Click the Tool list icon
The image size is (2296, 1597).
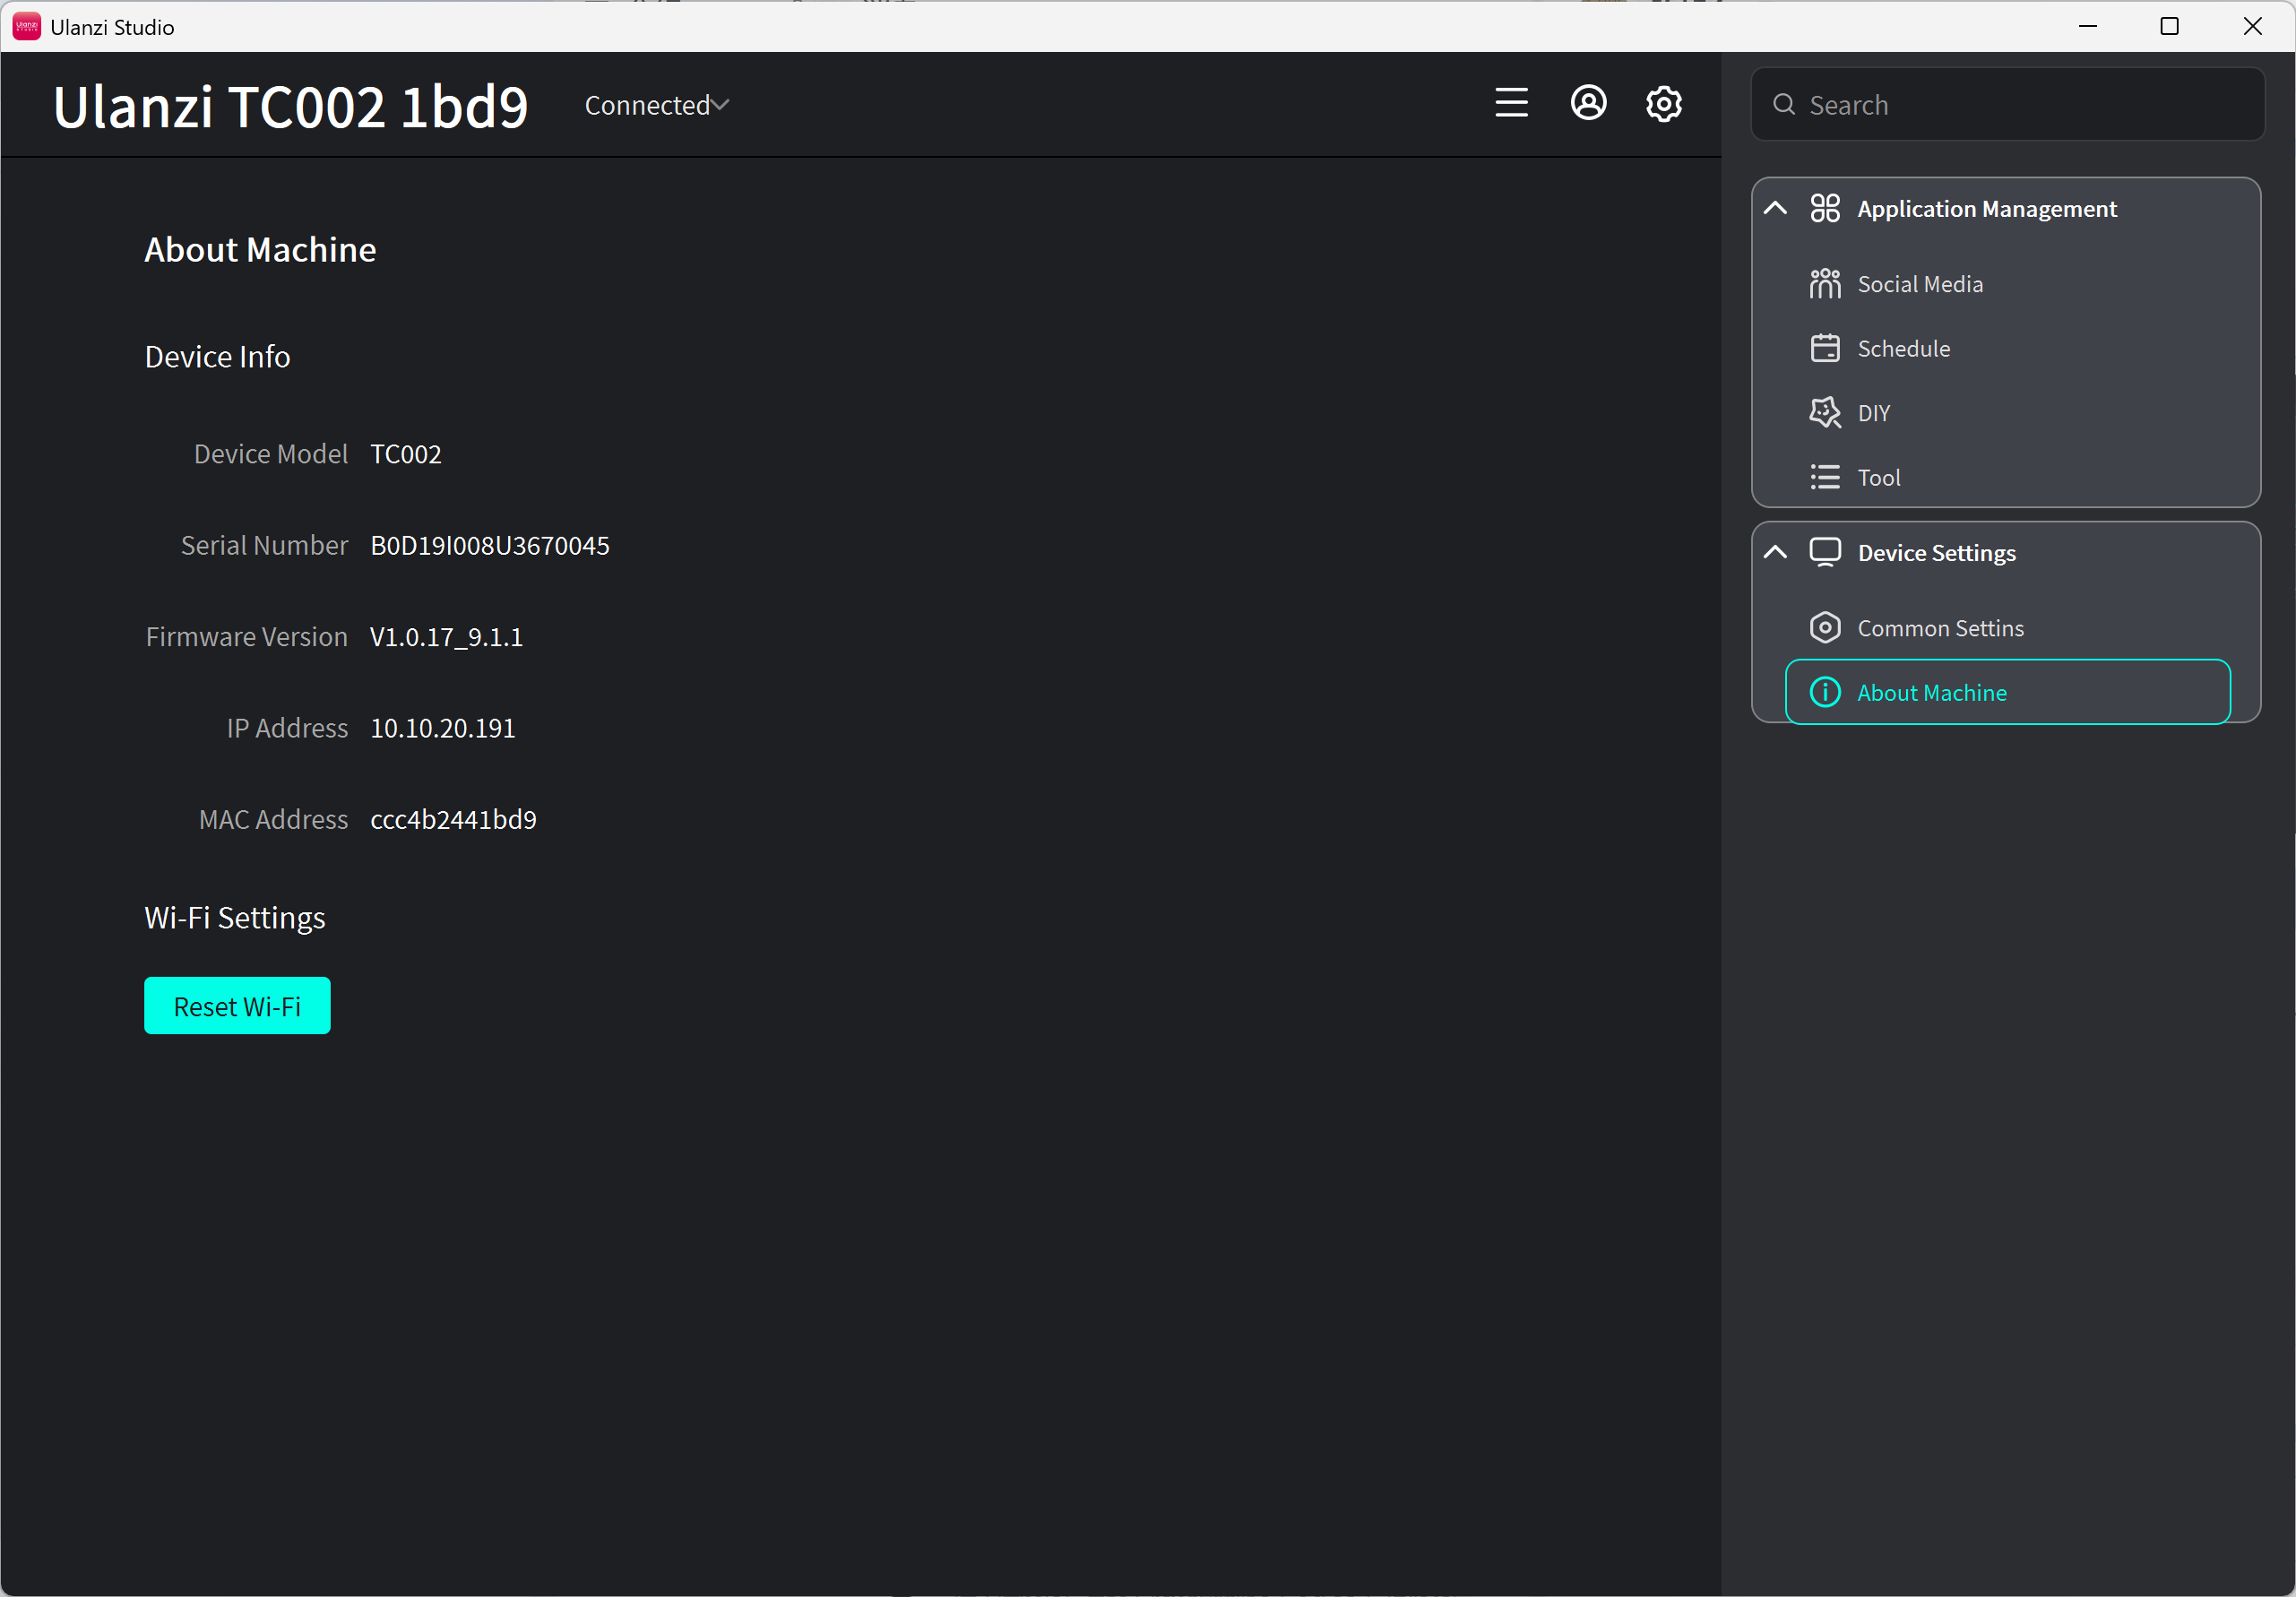pyautogui.click(x=1824, y=477)
